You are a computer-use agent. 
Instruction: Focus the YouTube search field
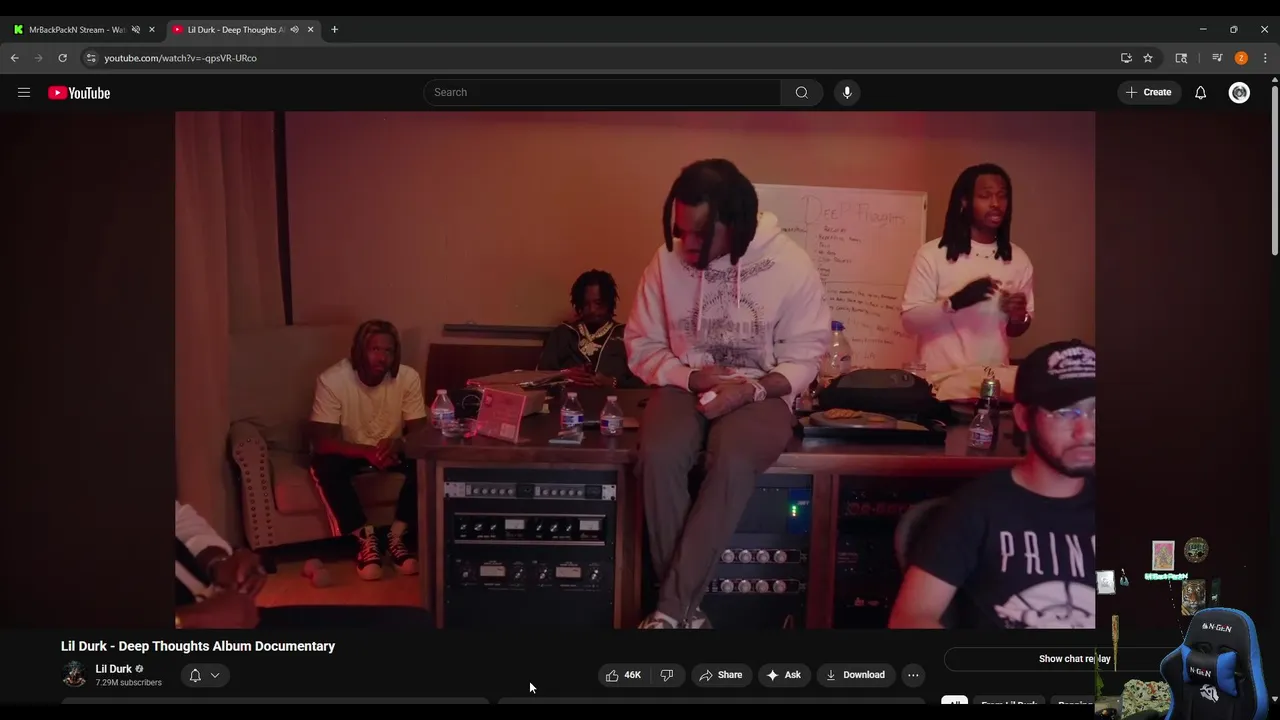pos(602,92)
